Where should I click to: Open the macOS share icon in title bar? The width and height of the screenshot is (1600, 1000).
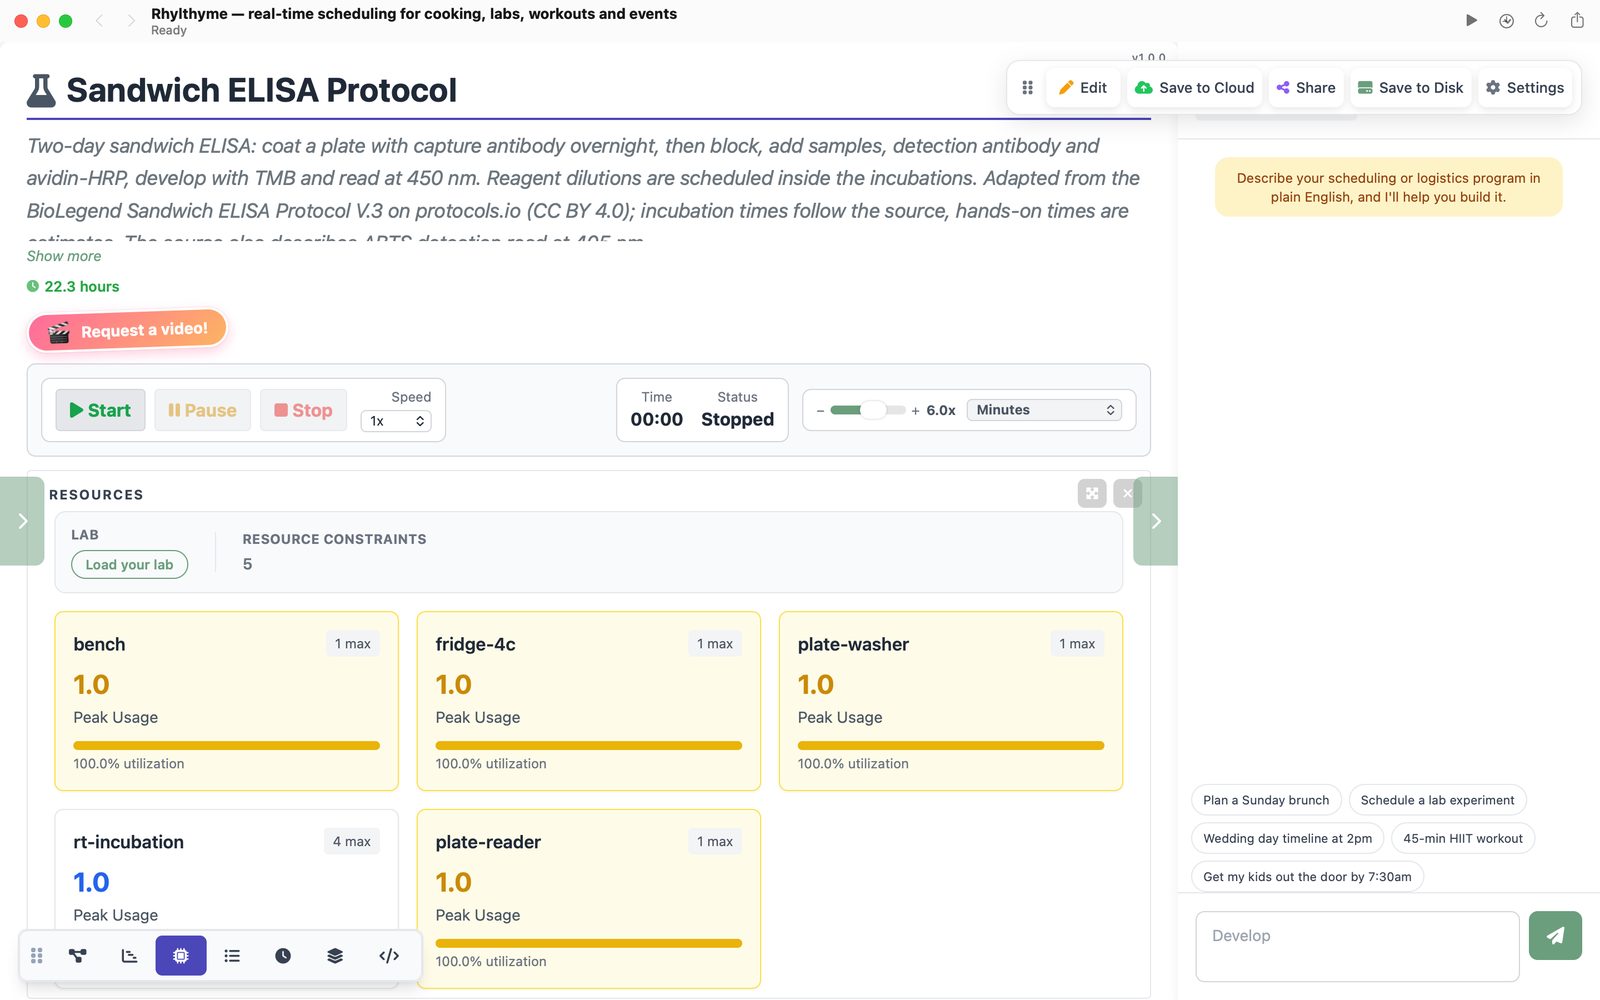1577,20
